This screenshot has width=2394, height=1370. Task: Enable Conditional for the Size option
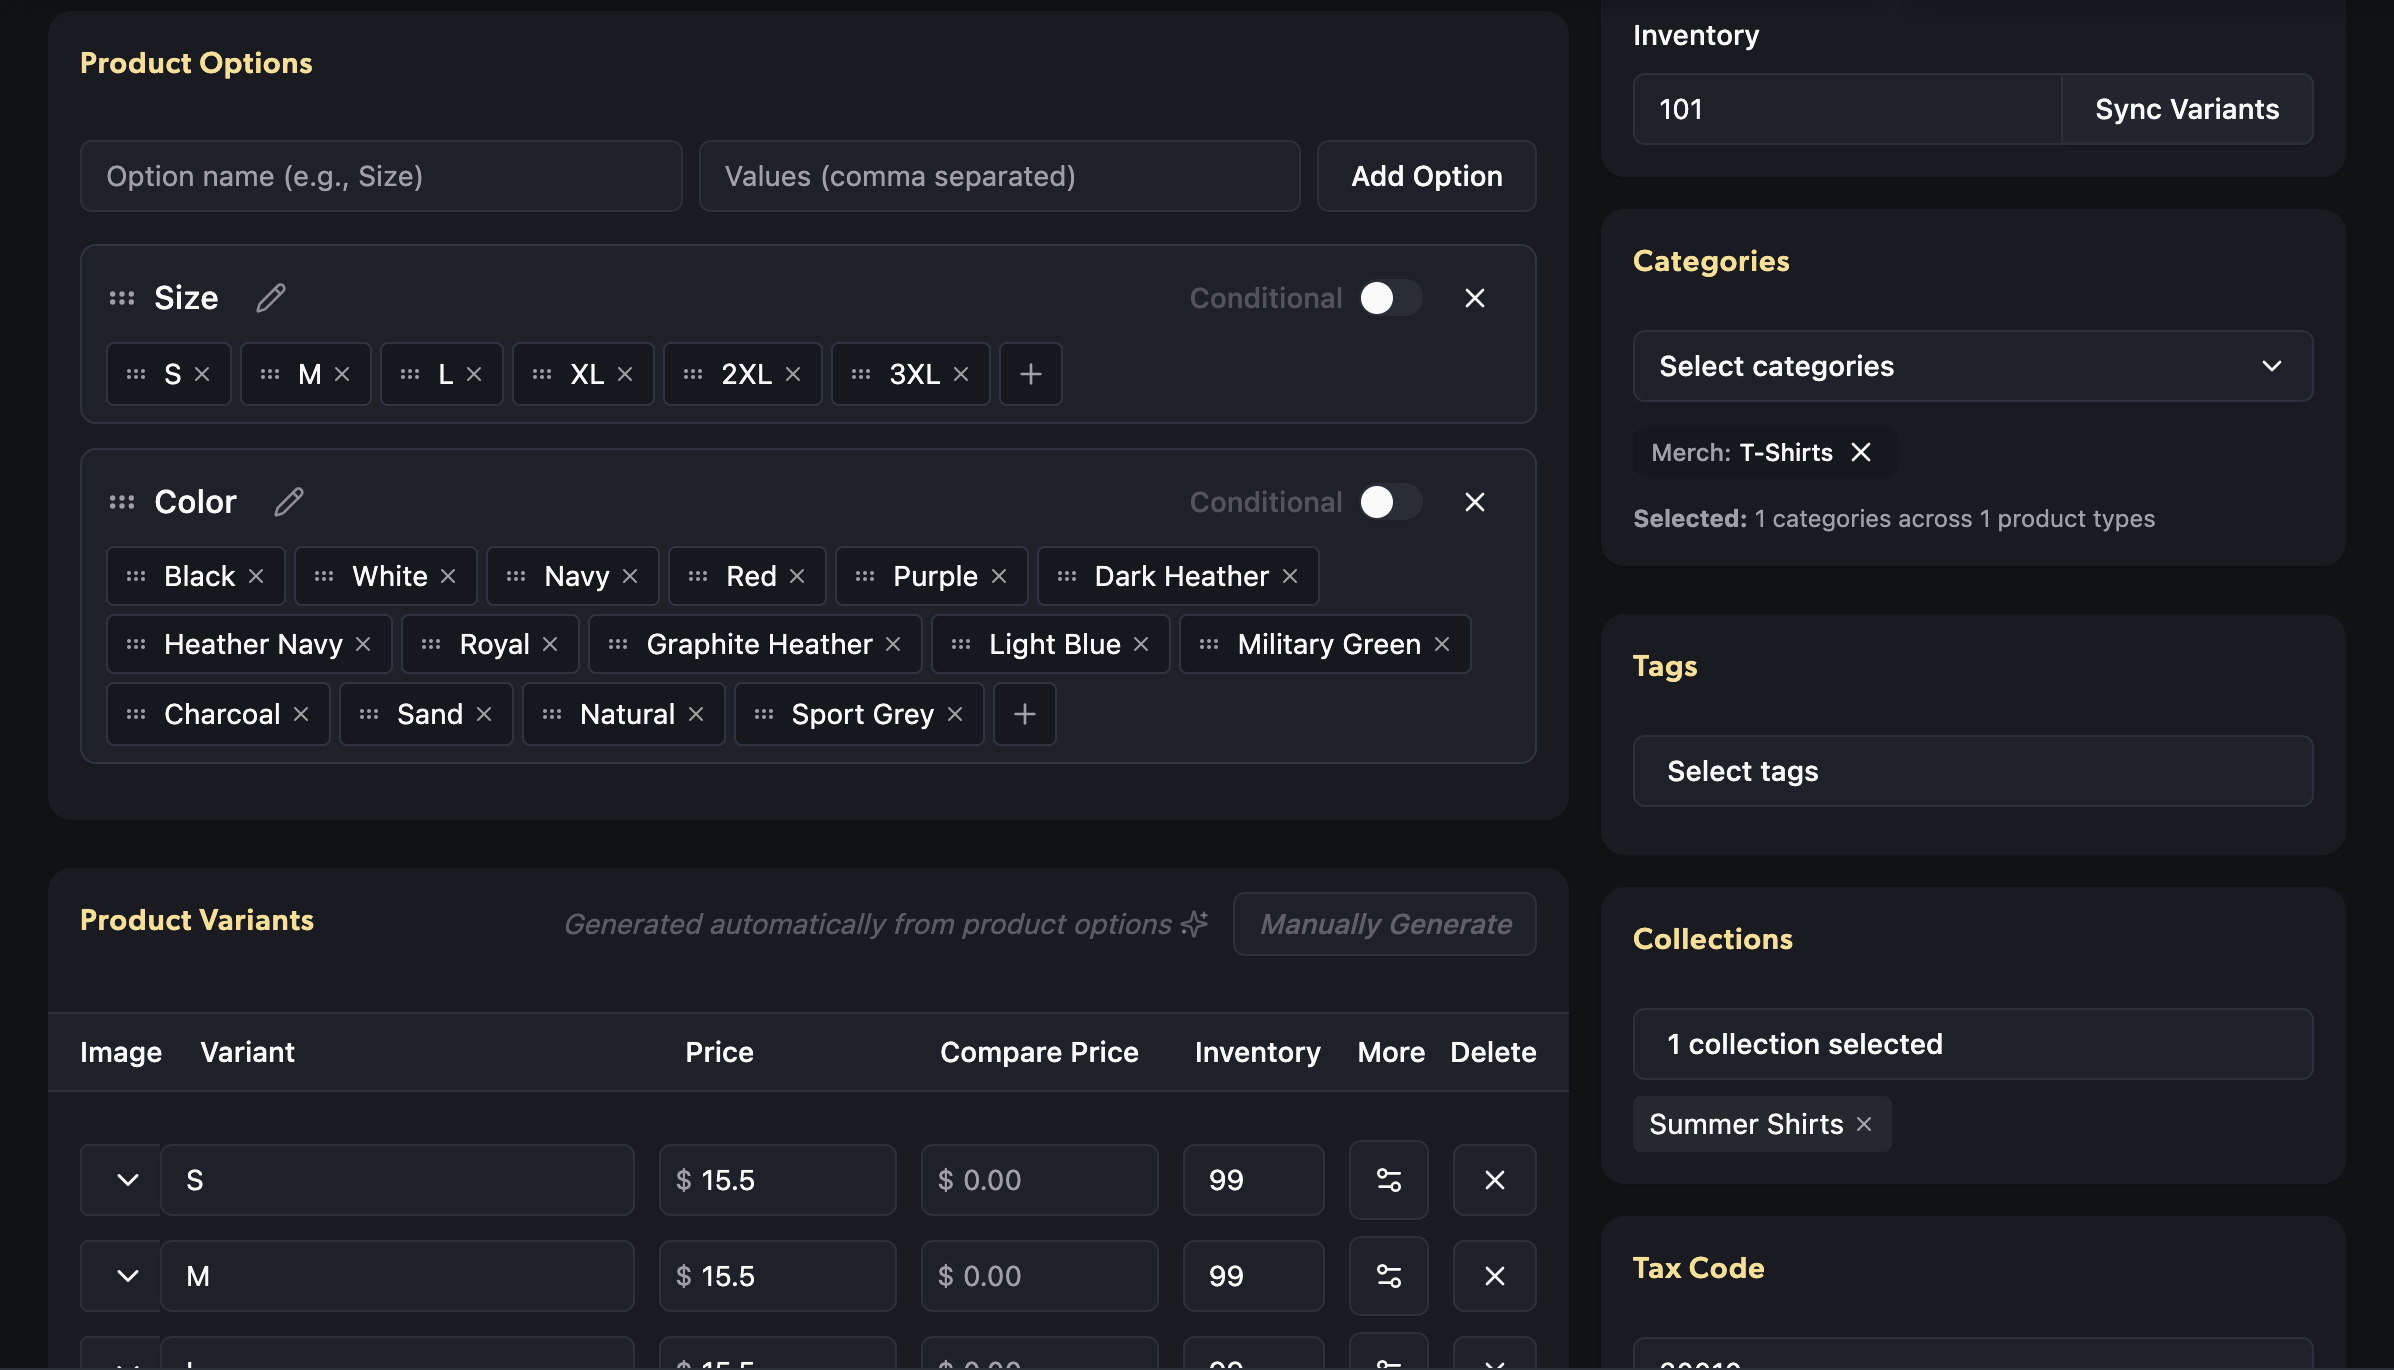pos(1390,297)
